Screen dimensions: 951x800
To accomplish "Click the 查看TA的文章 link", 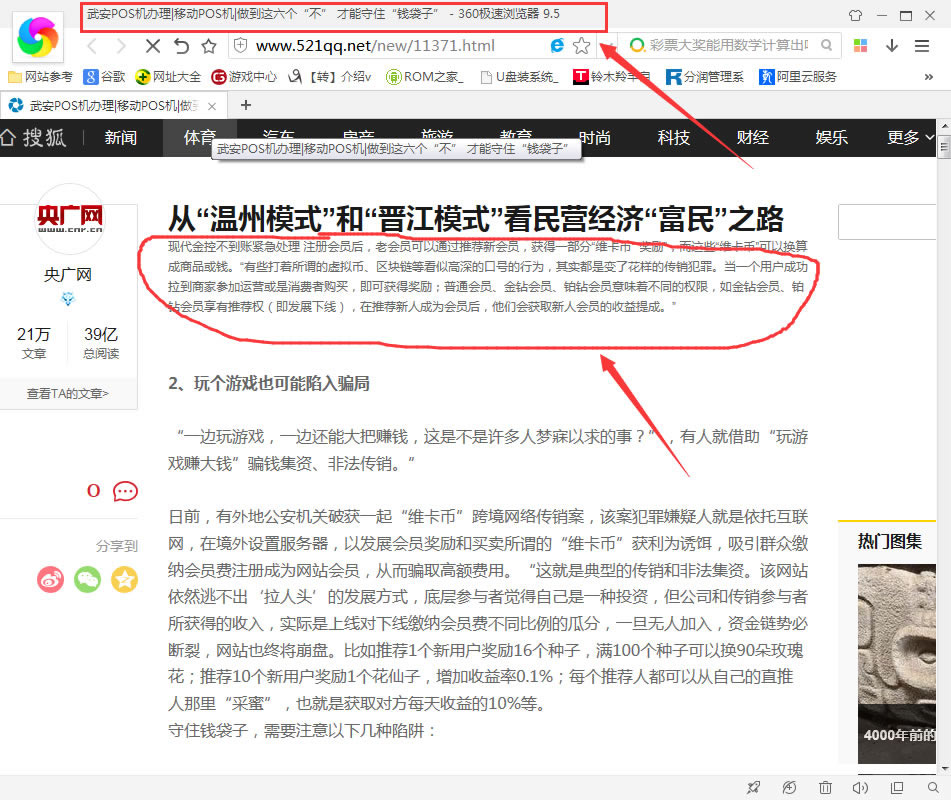I will pyautogui.click(x=68, y=395).
